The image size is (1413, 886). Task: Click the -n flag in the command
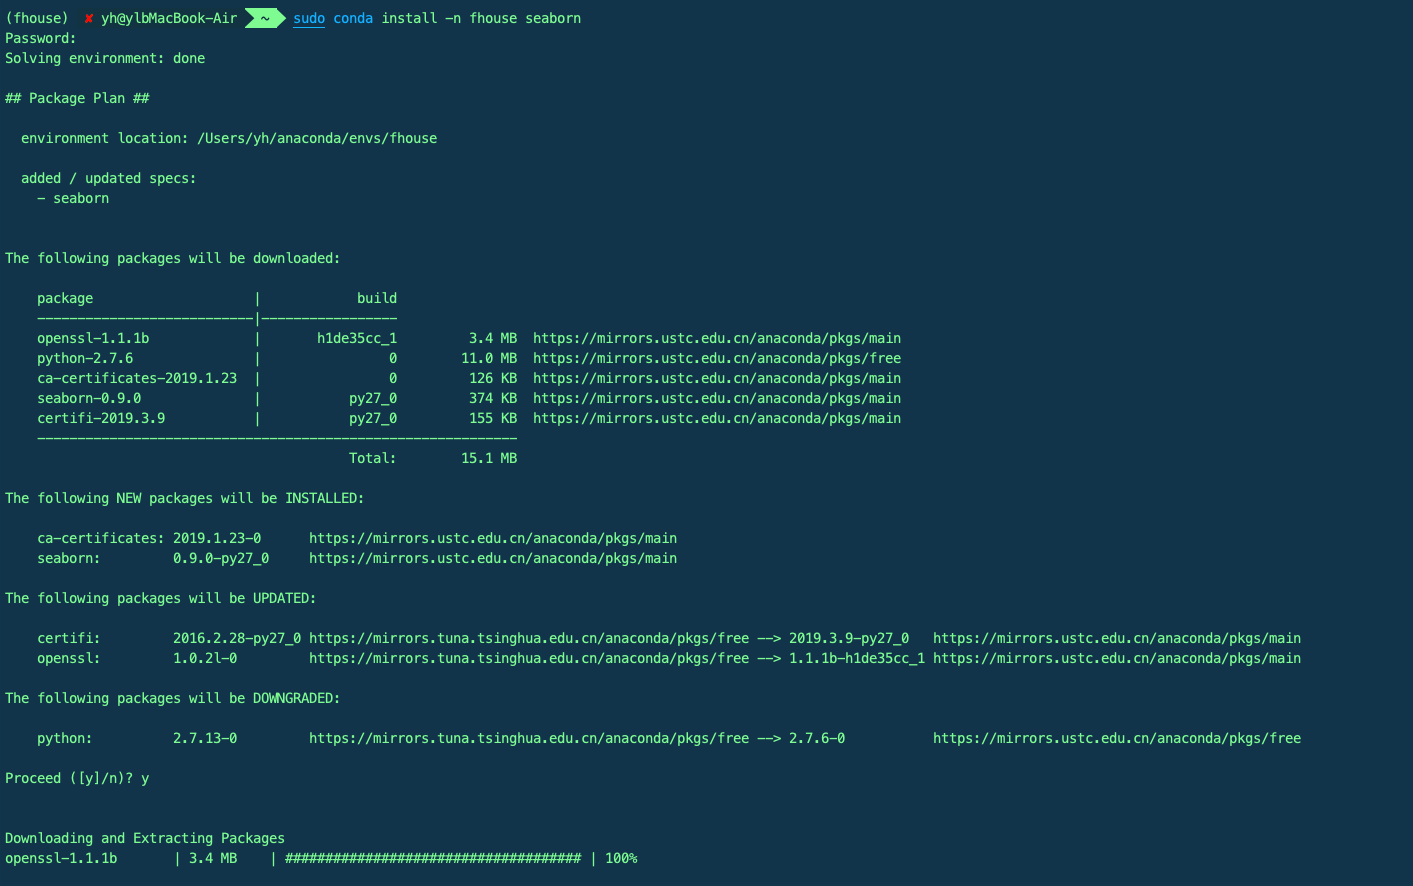(x=453, y=18)
